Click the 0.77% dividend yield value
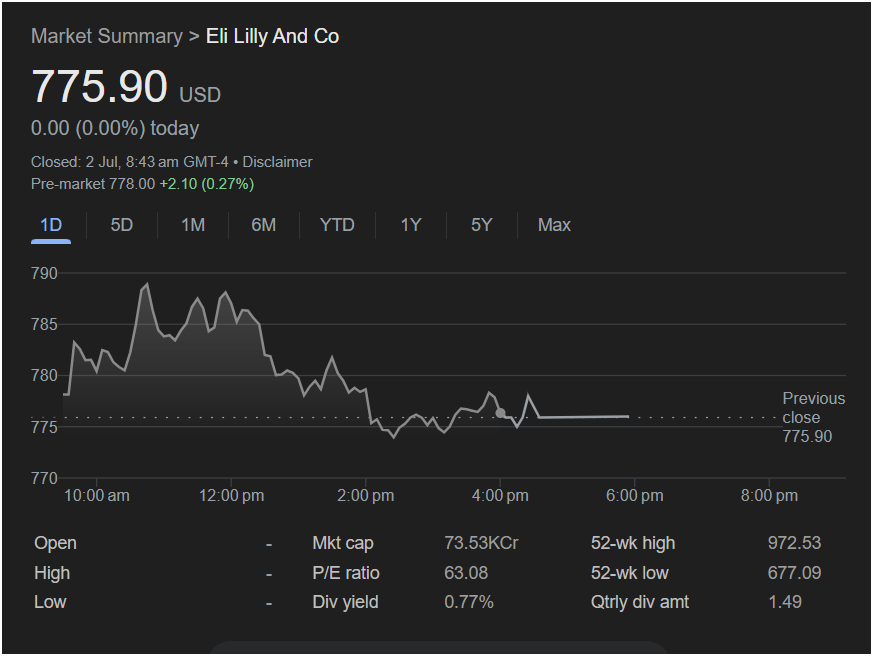 (x=469, y=602)
